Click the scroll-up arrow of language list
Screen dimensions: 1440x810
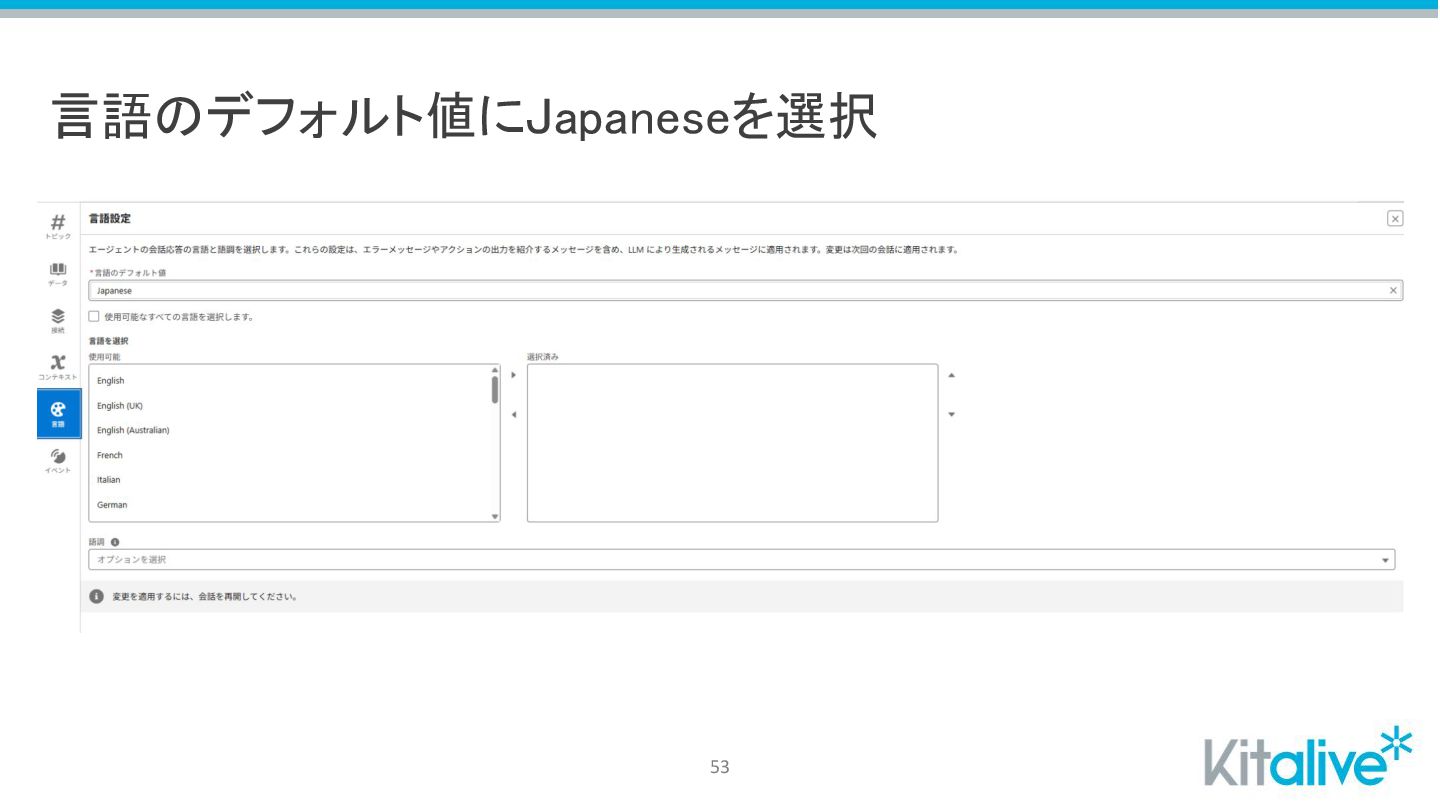(x=495, y=369)
